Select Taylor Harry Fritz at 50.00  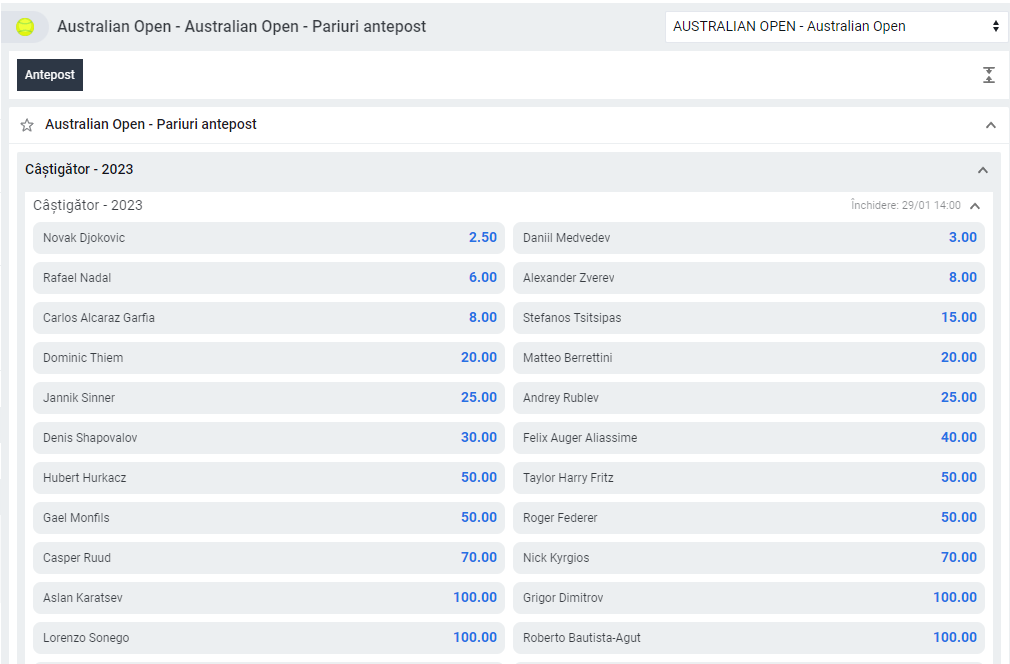748,477
